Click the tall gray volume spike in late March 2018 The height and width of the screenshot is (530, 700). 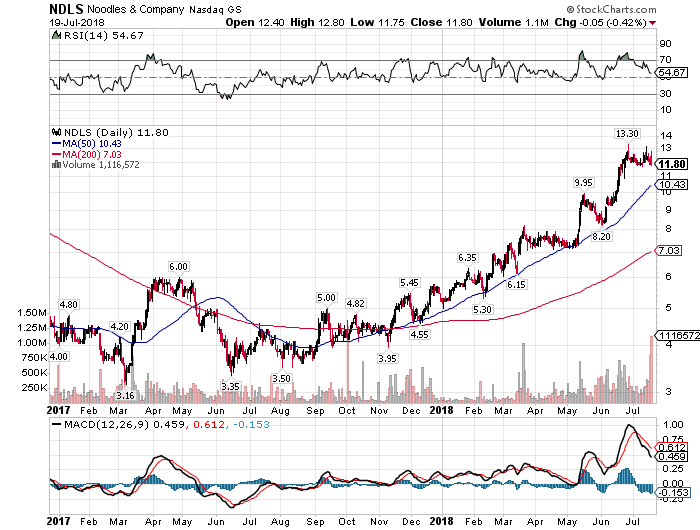524,373
